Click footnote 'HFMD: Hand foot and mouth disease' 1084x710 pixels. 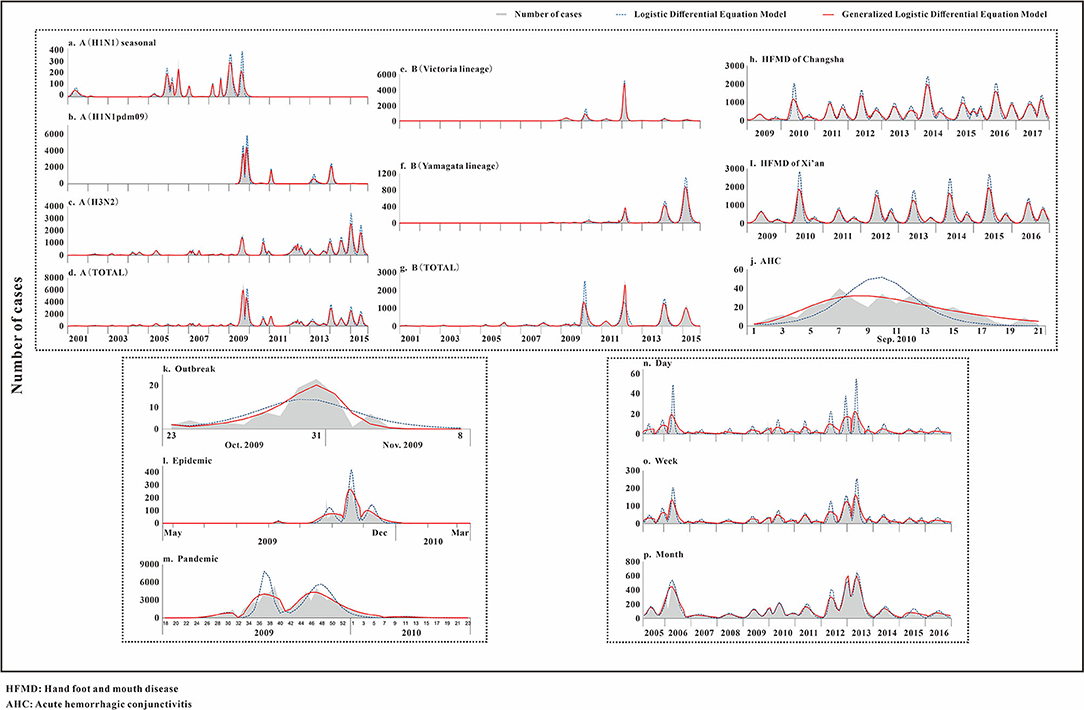tap(92, 689)
